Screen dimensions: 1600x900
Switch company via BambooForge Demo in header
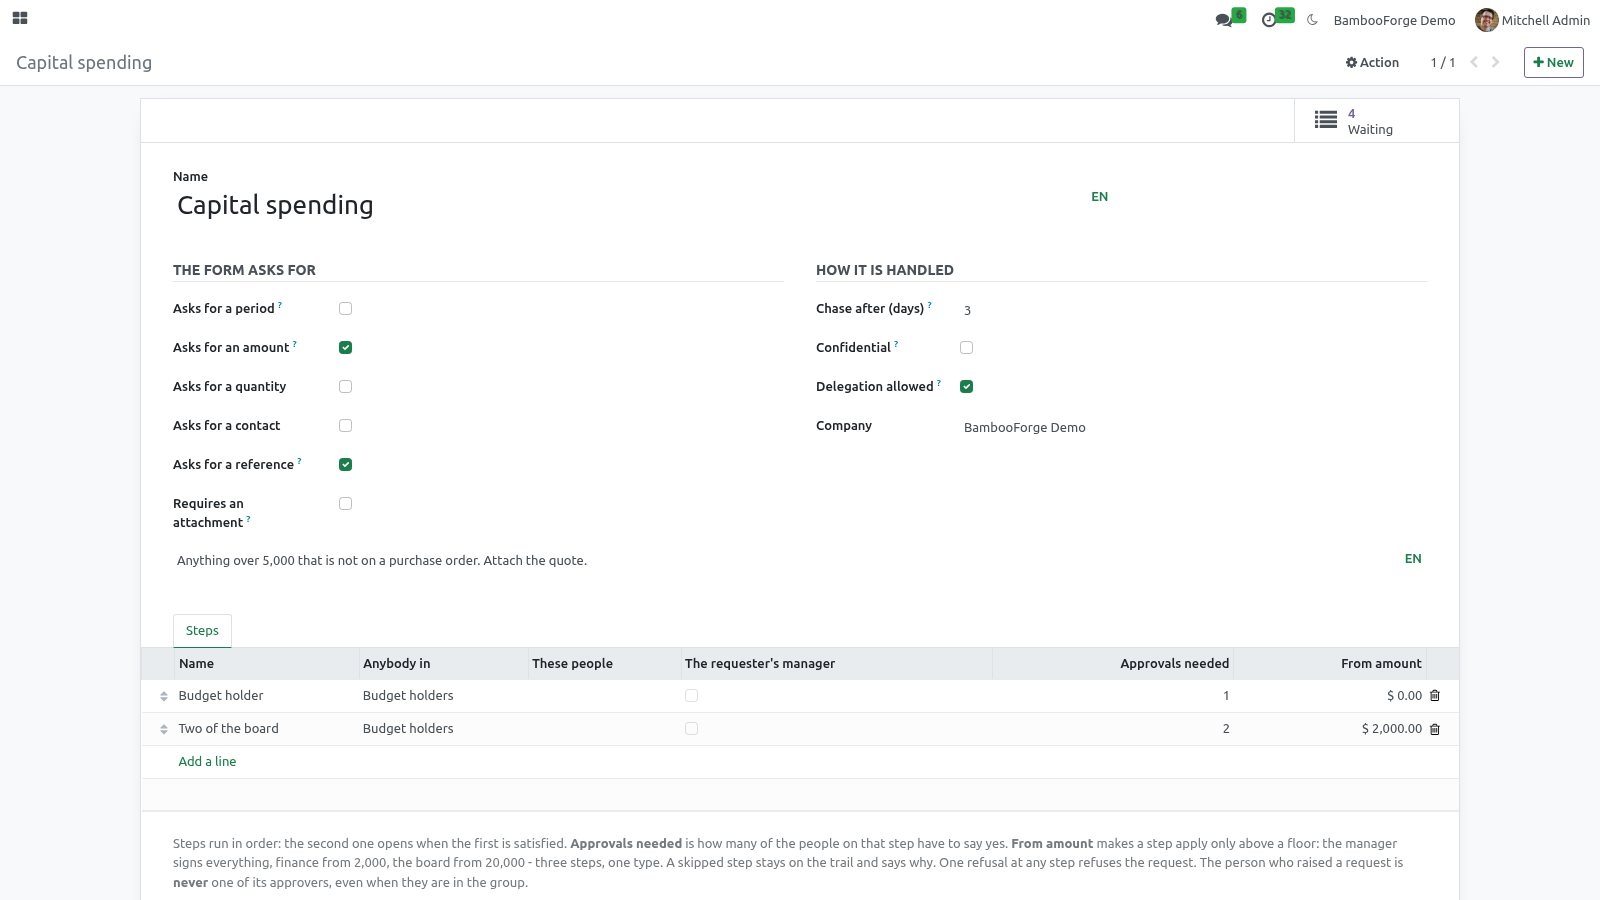[1394, 20]
